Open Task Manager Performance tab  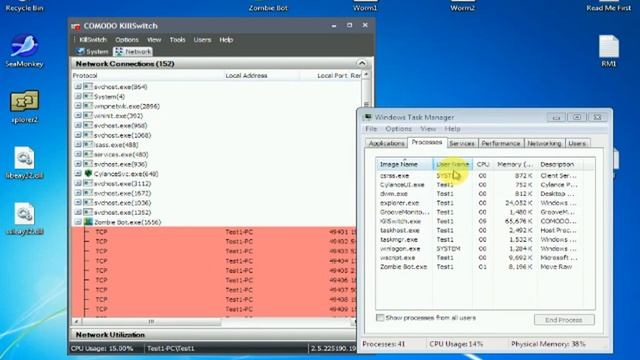(x=501, y=143)
